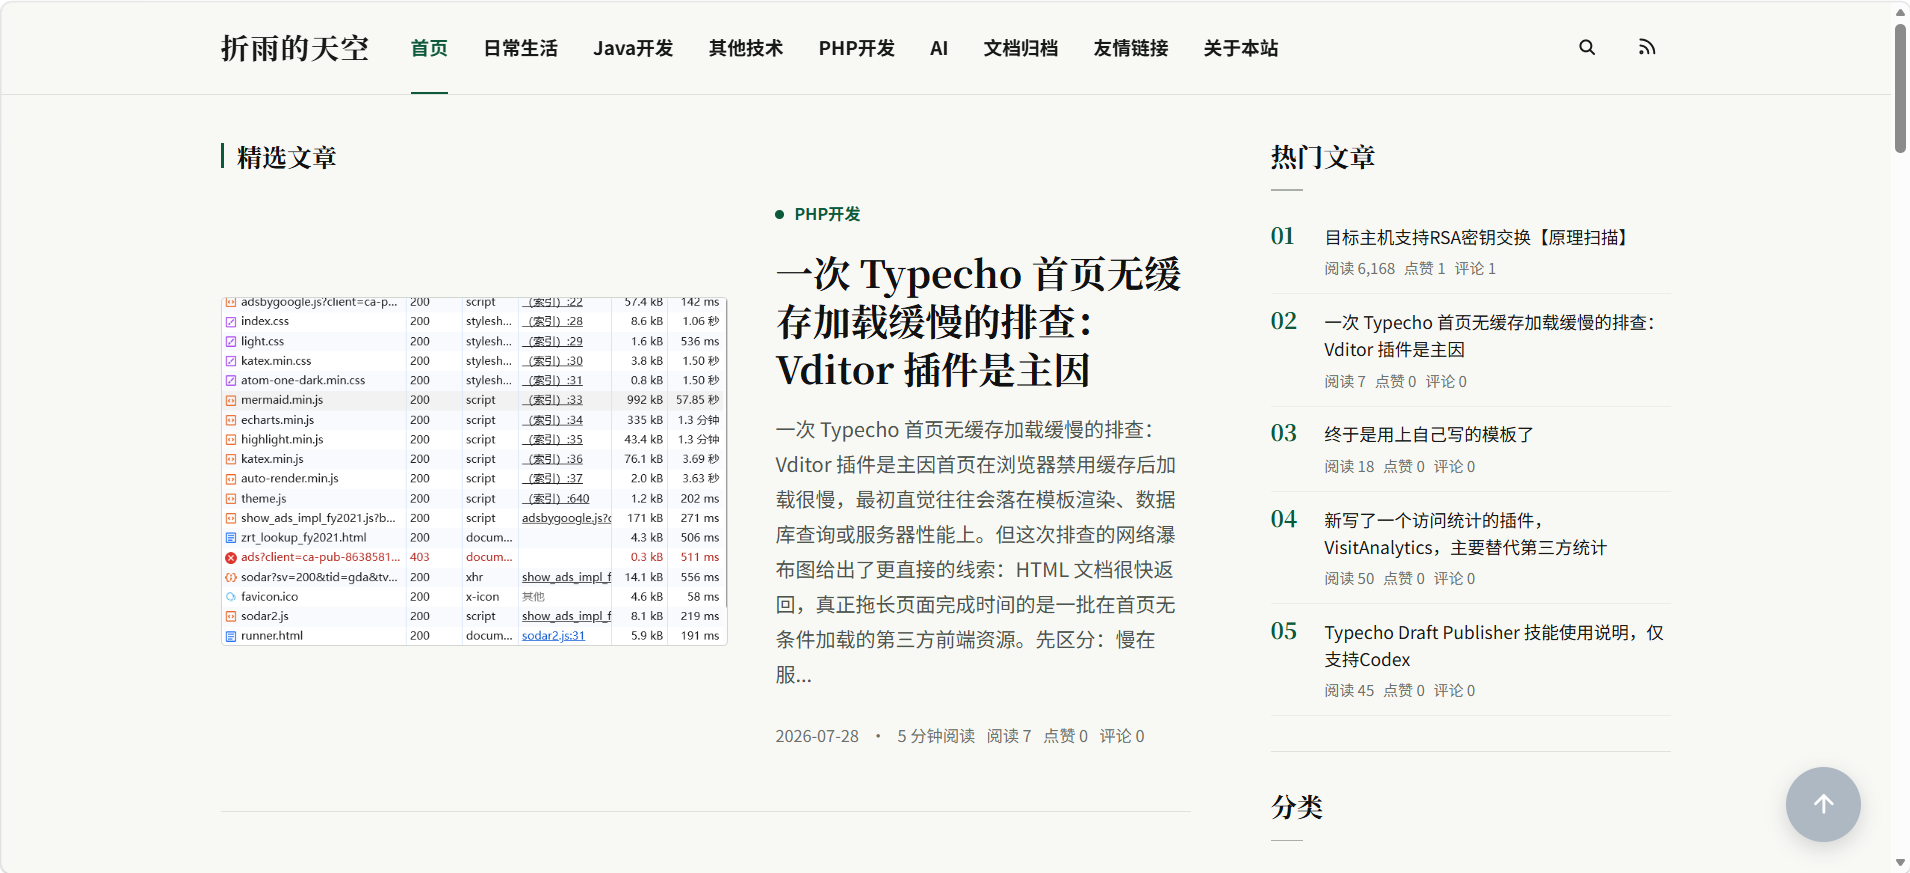Click the hot article rank number 05
Viewport: 1910px width, 873px height.
pos(1284,631)
